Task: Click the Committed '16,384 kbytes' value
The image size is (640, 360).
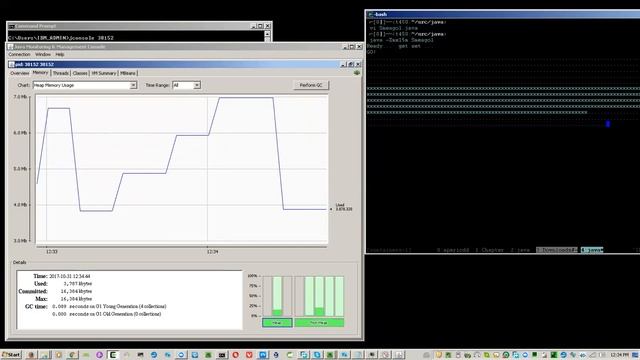Action: pos(76,291)
